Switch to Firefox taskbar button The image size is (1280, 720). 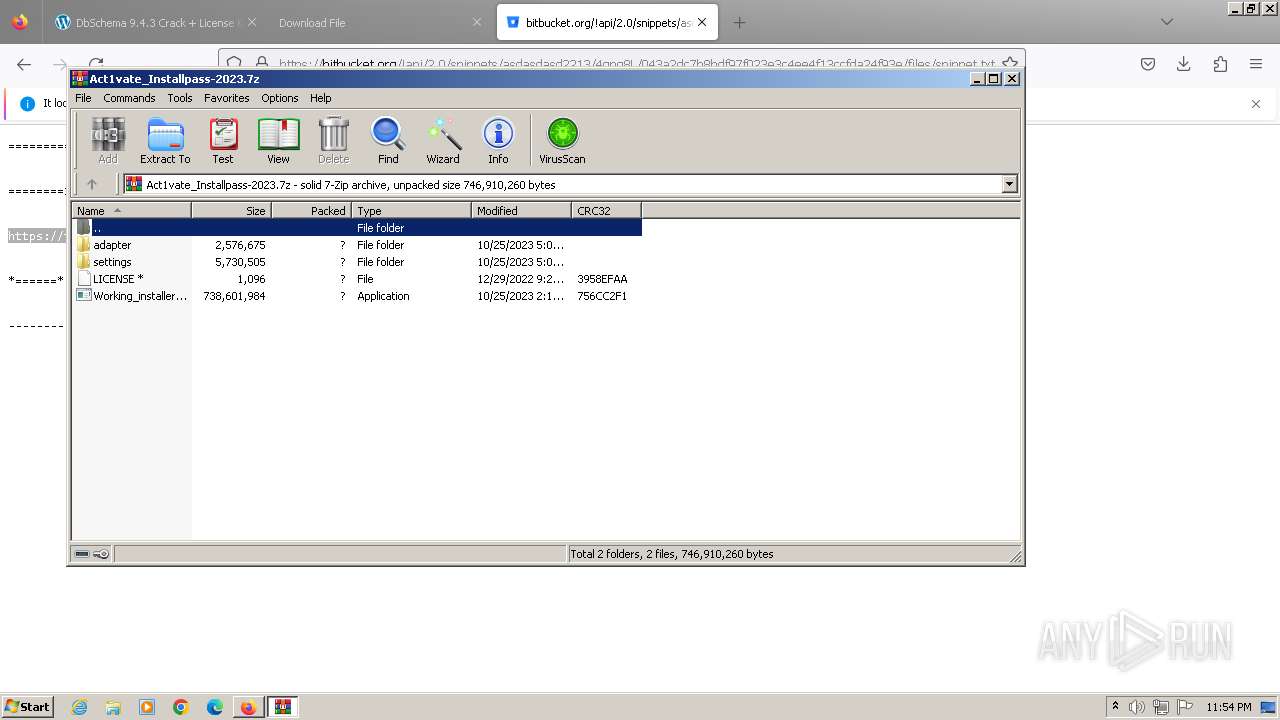[x=248, y=707]
